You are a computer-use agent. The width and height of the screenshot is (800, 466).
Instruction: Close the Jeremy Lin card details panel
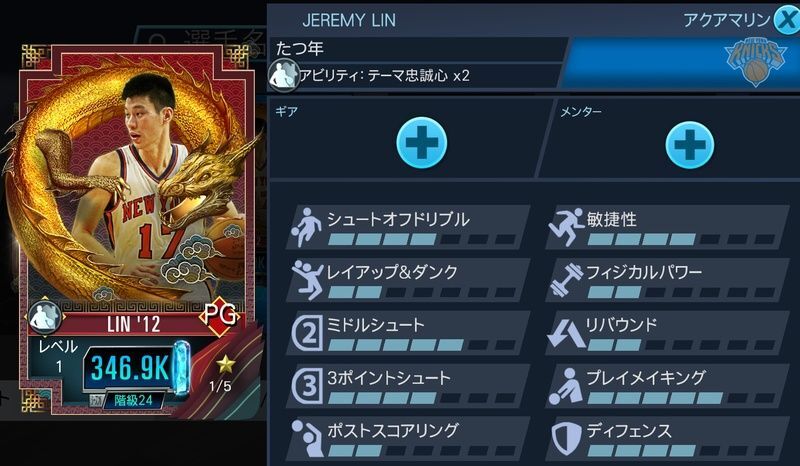point(786,20)
